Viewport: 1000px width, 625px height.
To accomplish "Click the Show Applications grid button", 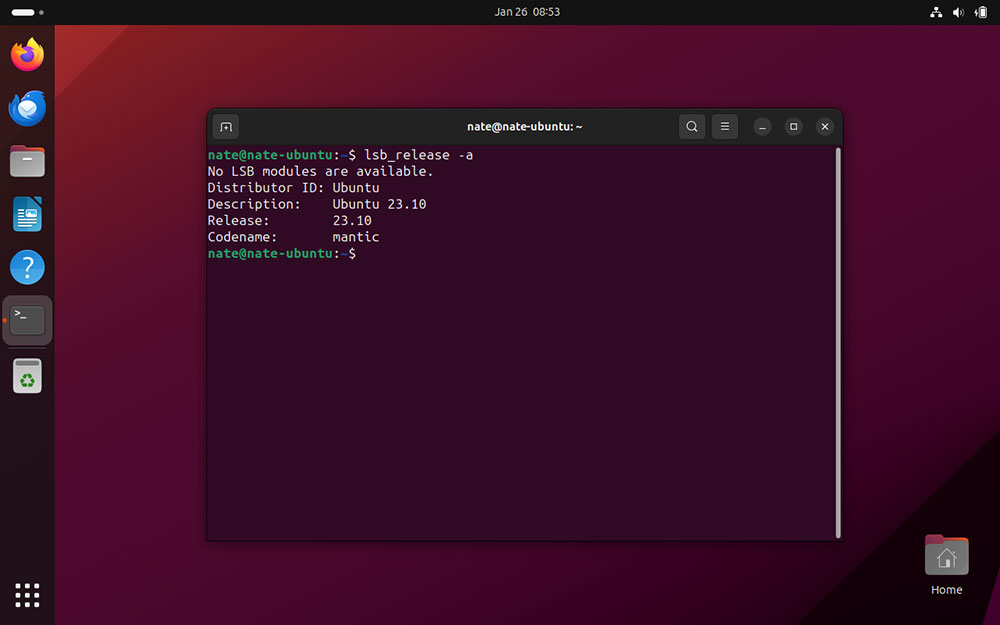I will click(x=27, y=595).
